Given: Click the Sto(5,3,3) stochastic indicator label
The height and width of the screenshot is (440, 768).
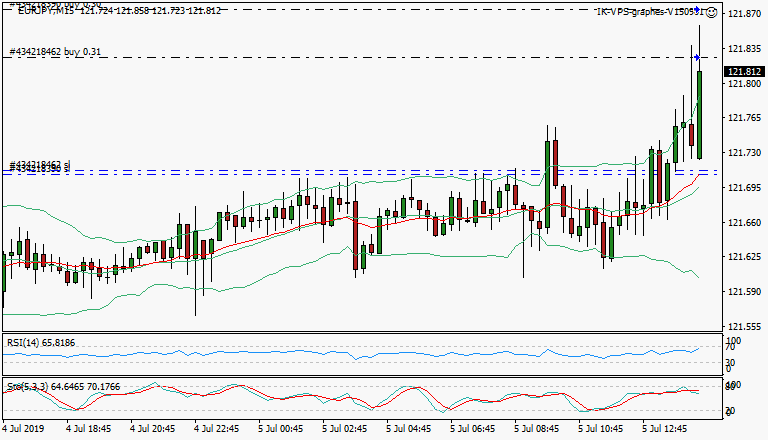Looking at the screenshot, I should (63, 387).
